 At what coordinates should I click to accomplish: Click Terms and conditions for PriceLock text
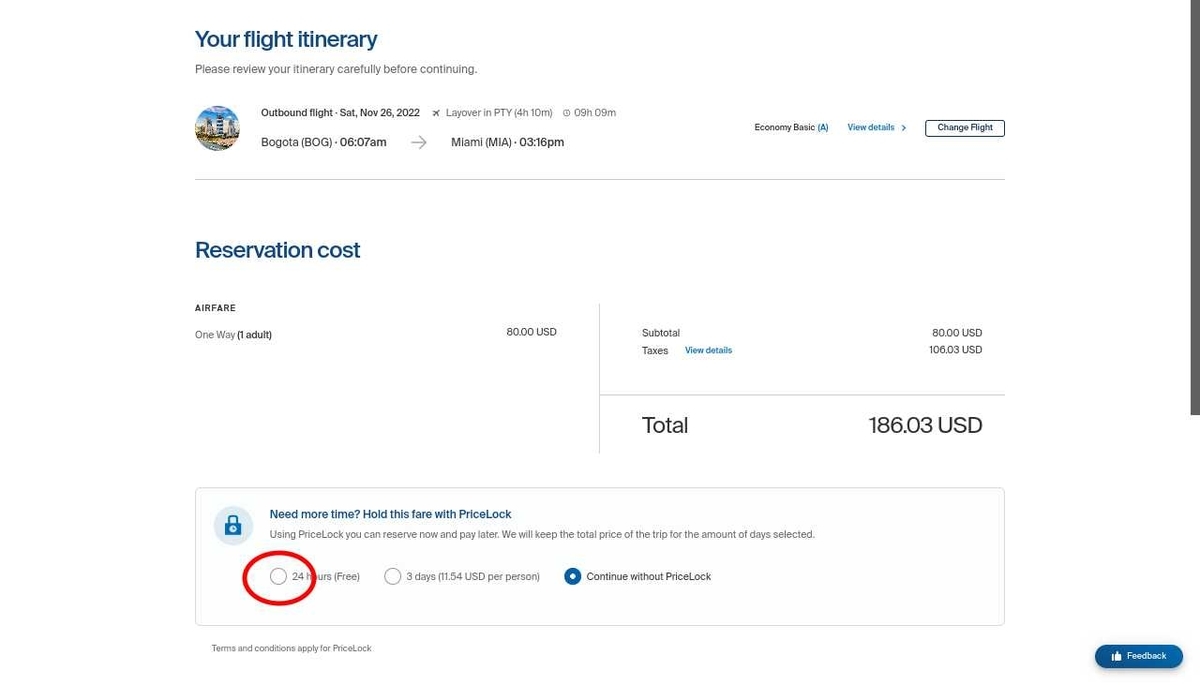click(291, 648)
